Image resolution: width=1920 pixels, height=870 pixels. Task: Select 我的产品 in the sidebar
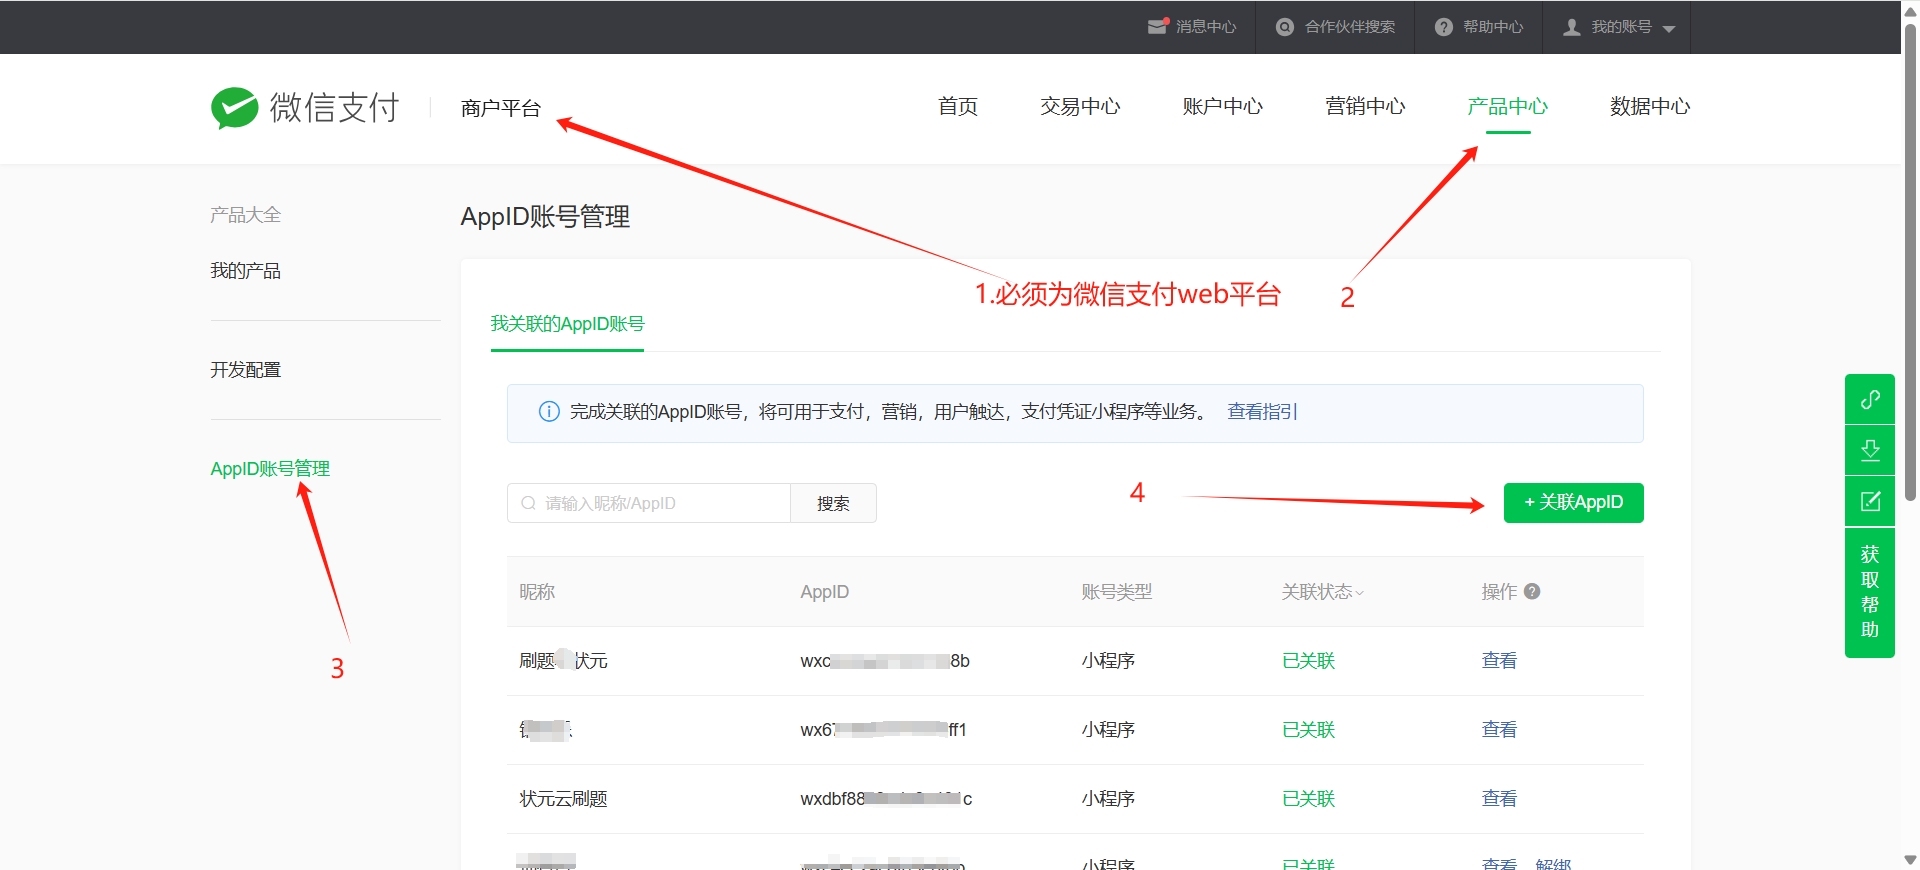[x=245, y=271]
